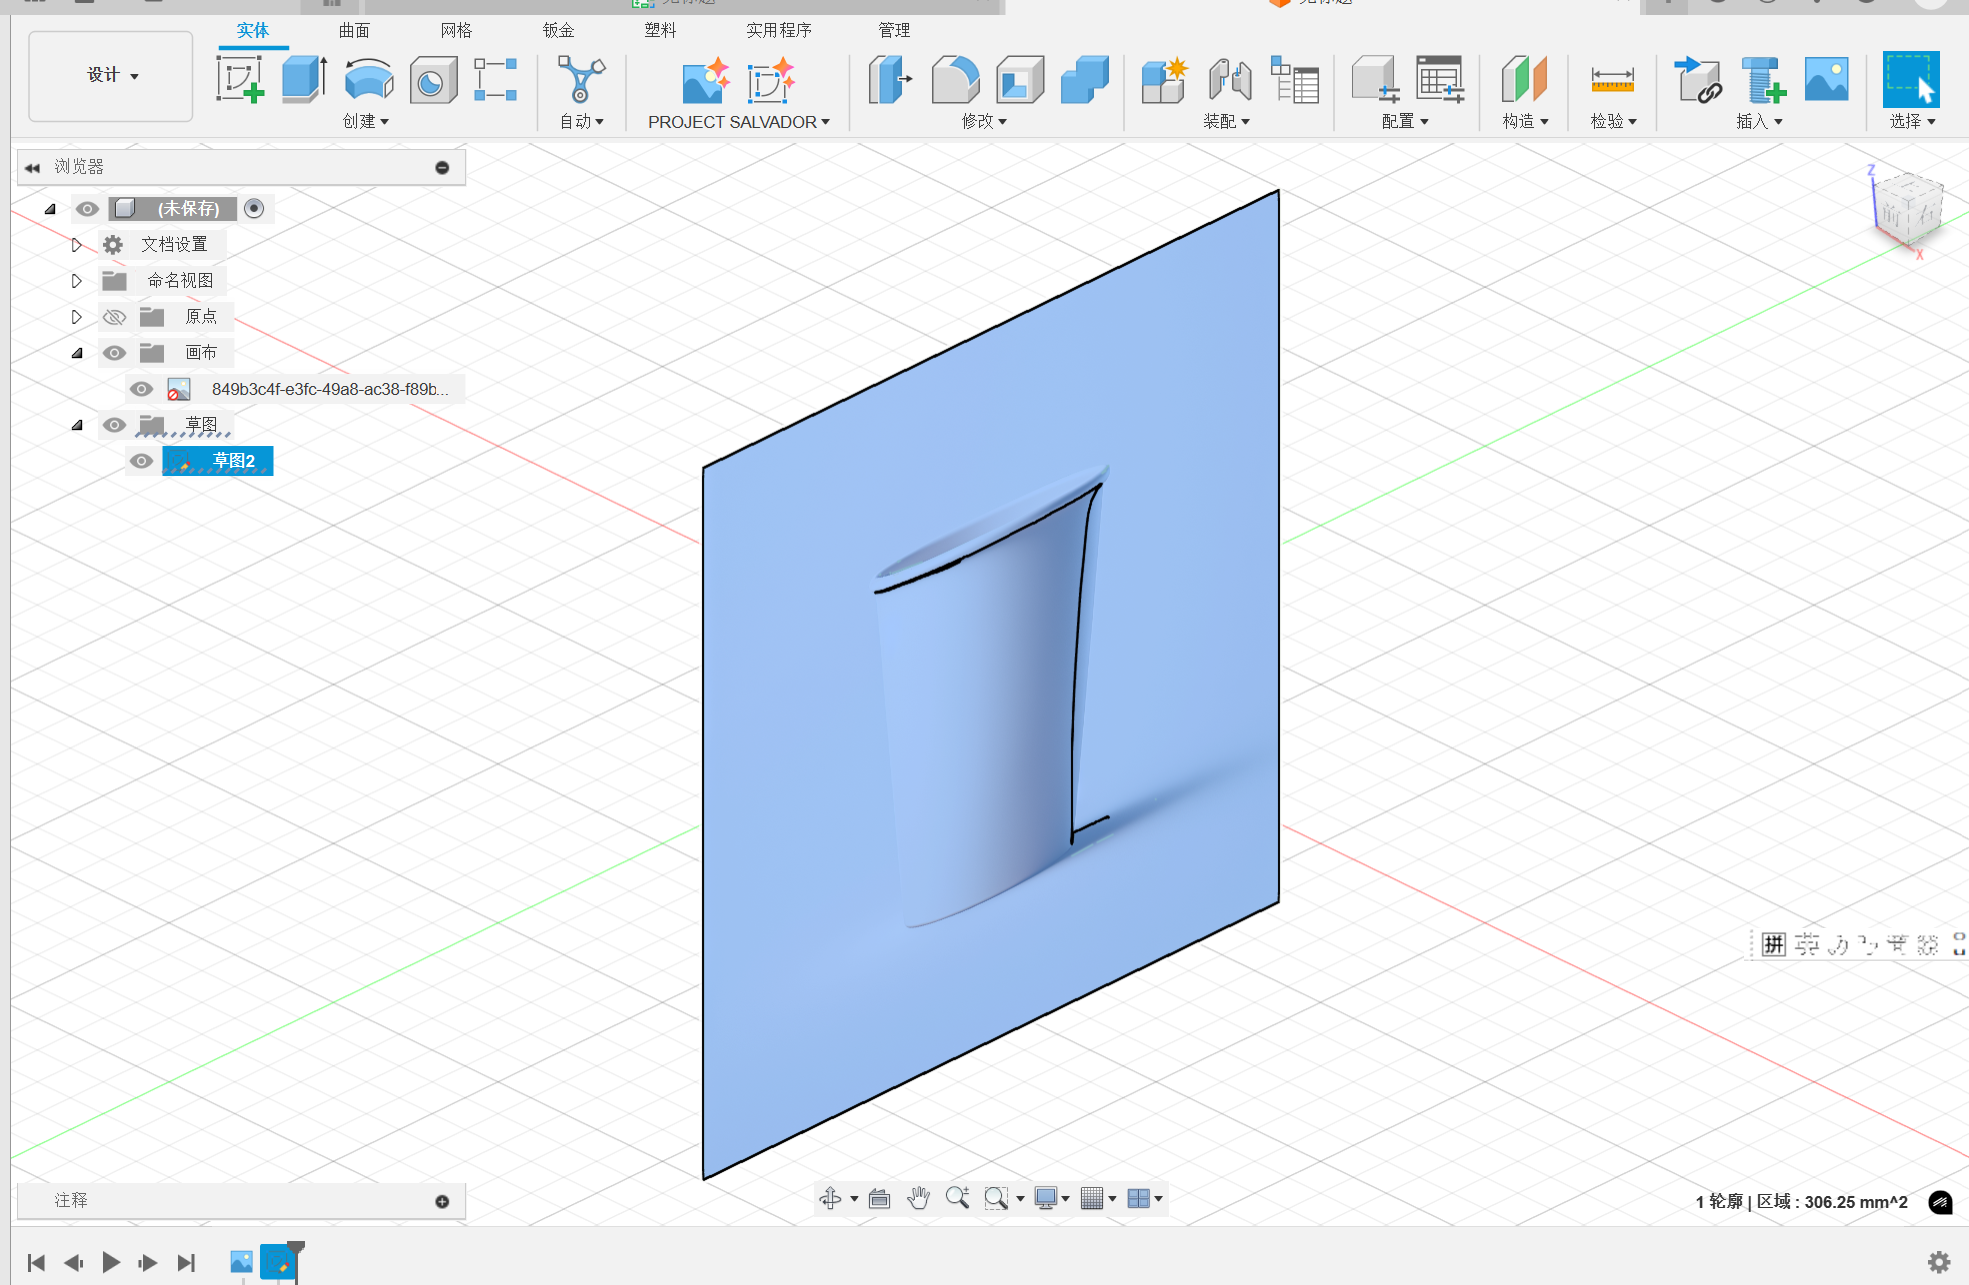Select the Shell tool icon
This screenshot has height=1285, width=1969.
[1020, 79]
